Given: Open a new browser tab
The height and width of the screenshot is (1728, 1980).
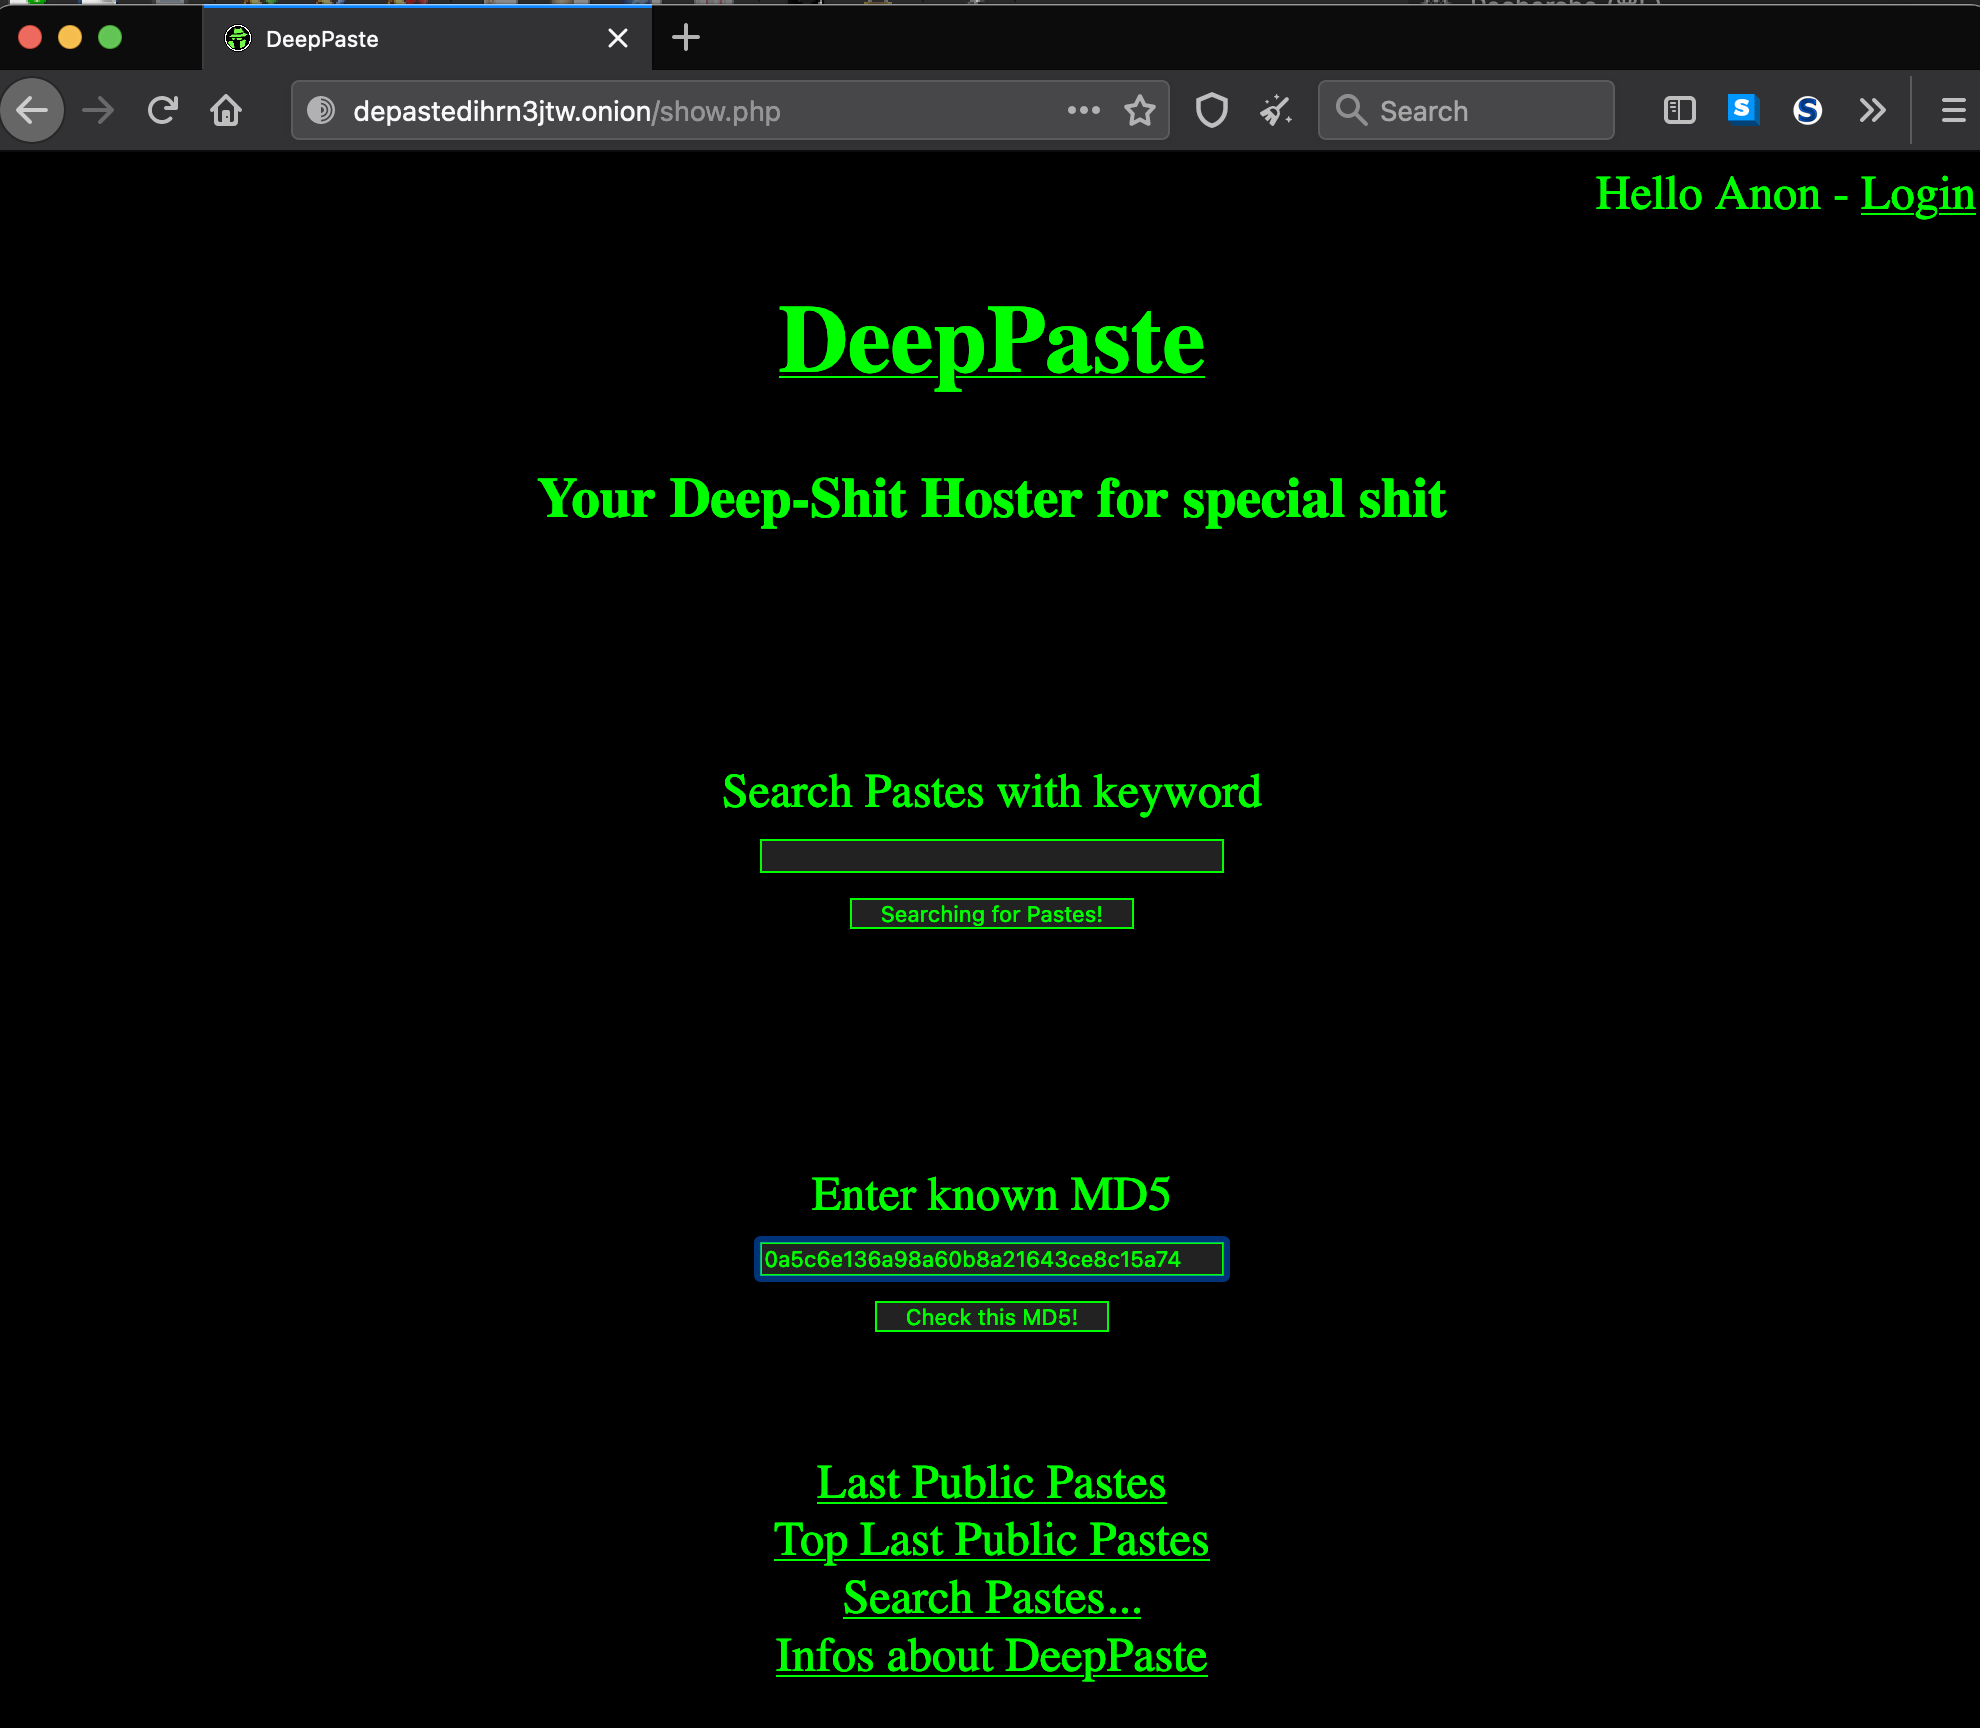Looking at the screenshot, I should [x=686, y=38].
